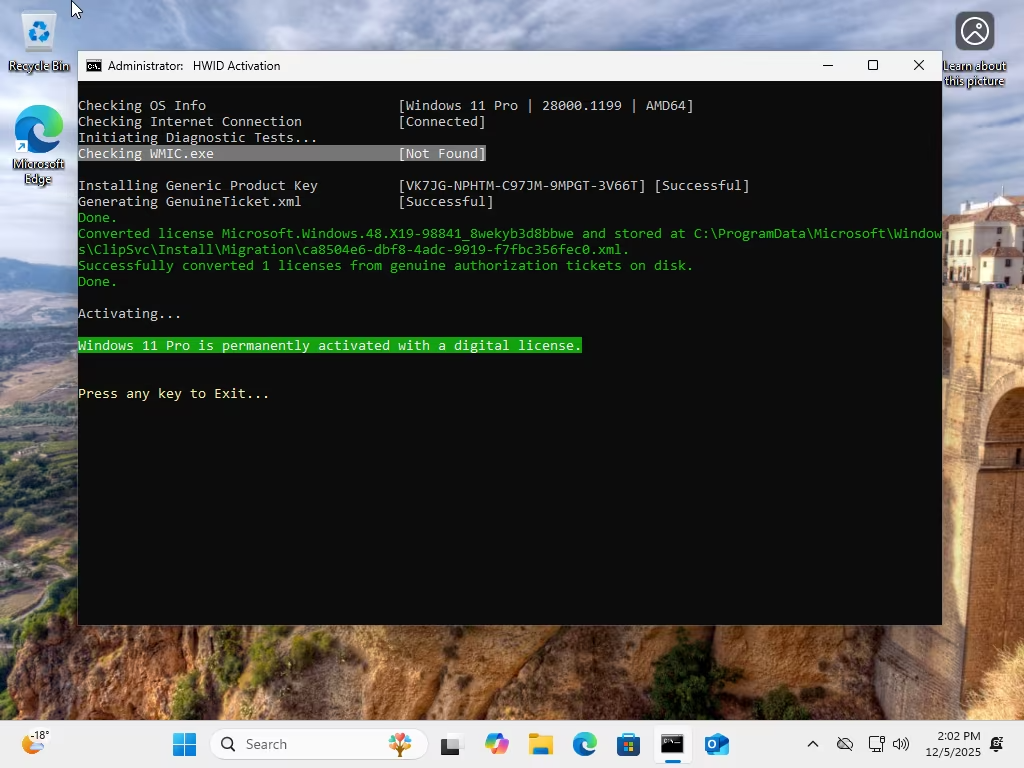Viewport: 1024px width, 768px height.
Task: Open Outlook from the taskbar
Action: (716, 744)
